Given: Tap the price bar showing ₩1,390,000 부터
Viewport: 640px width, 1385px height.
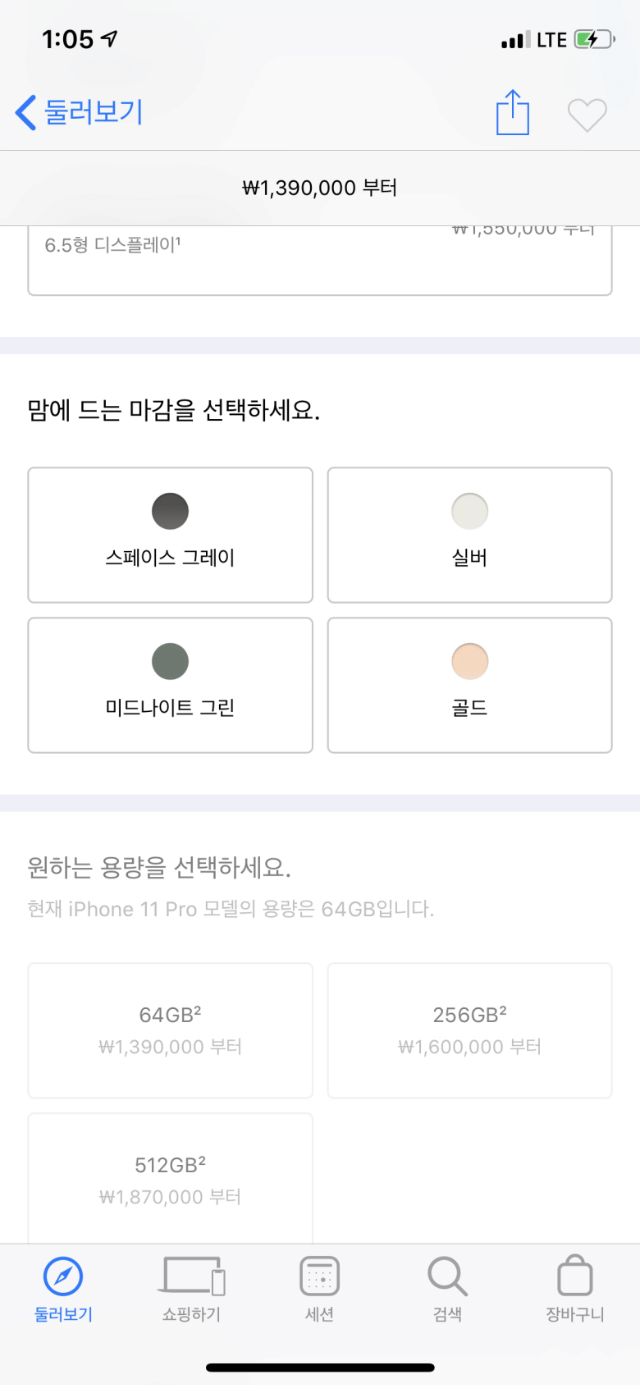Looking at the screenshot, I should pyautogui.click(x=320, y=187).
